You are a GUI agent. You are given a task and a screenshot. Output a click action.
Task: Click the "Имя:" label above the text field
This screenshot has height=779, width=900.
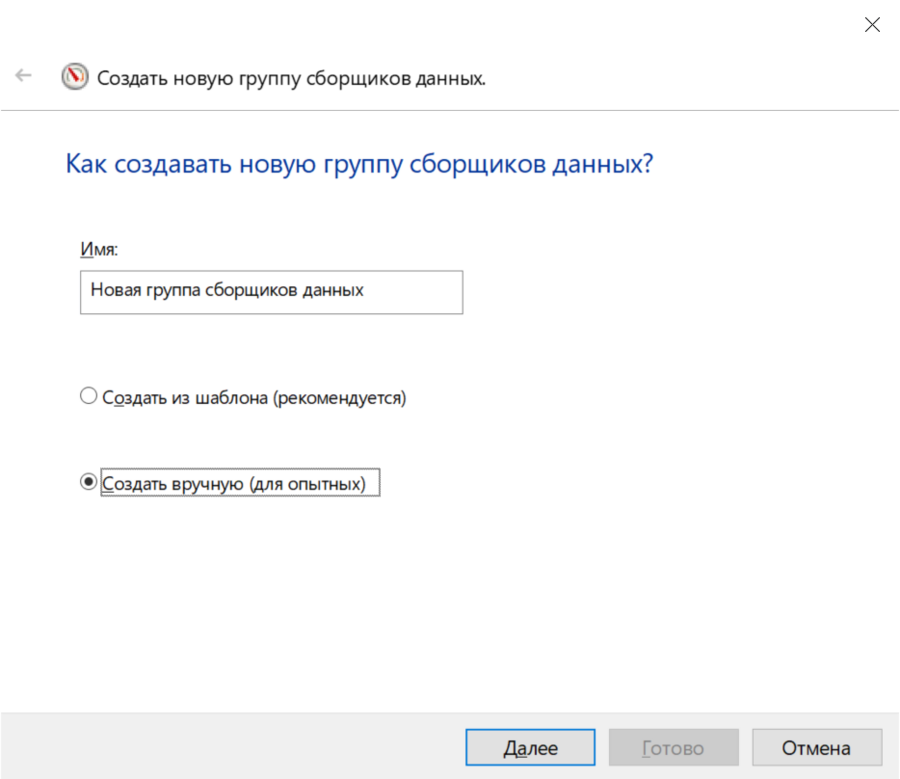[x=99, y=247]
